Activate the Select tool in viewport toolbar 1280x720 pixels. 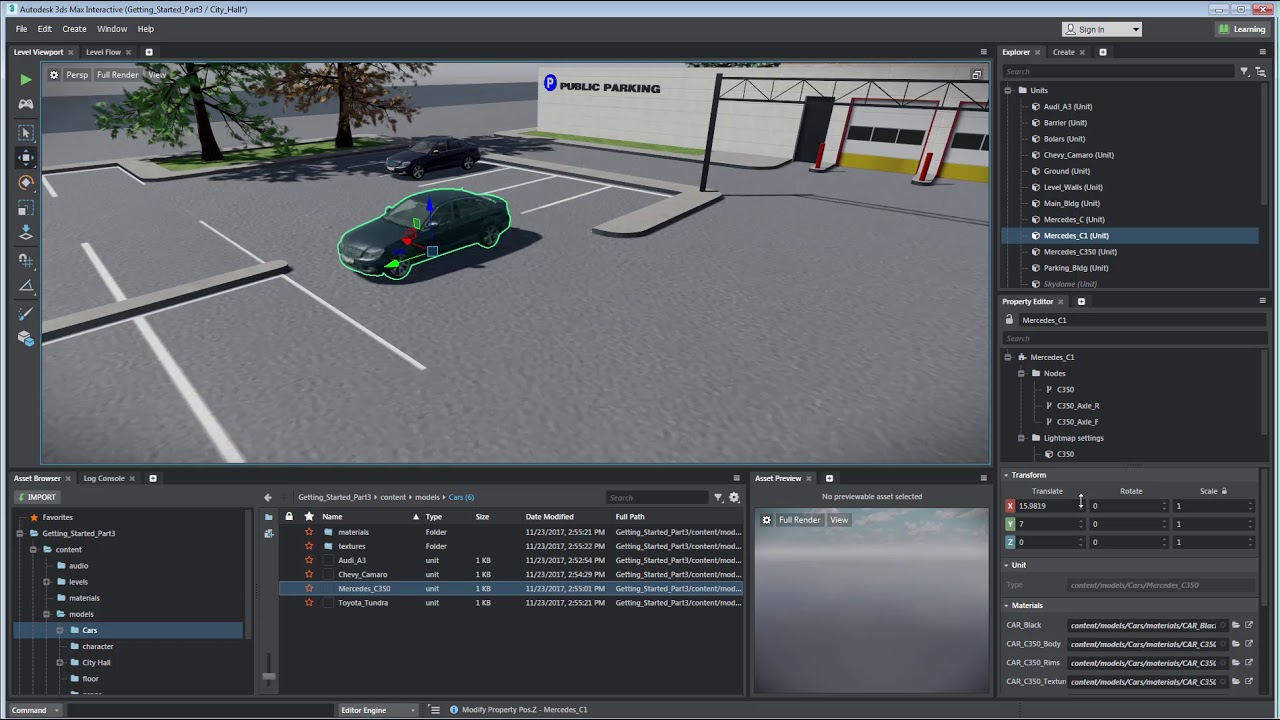click(x=26, y=132)
